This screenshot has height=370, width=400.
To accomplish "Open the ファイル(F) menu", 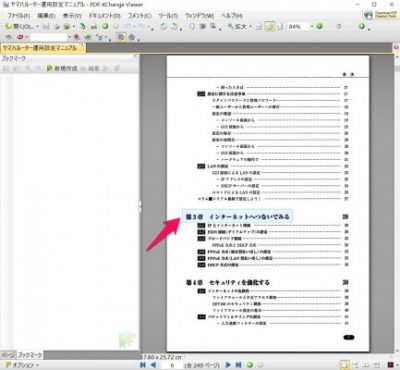I will pyautogui.click(x=19, y=16).
